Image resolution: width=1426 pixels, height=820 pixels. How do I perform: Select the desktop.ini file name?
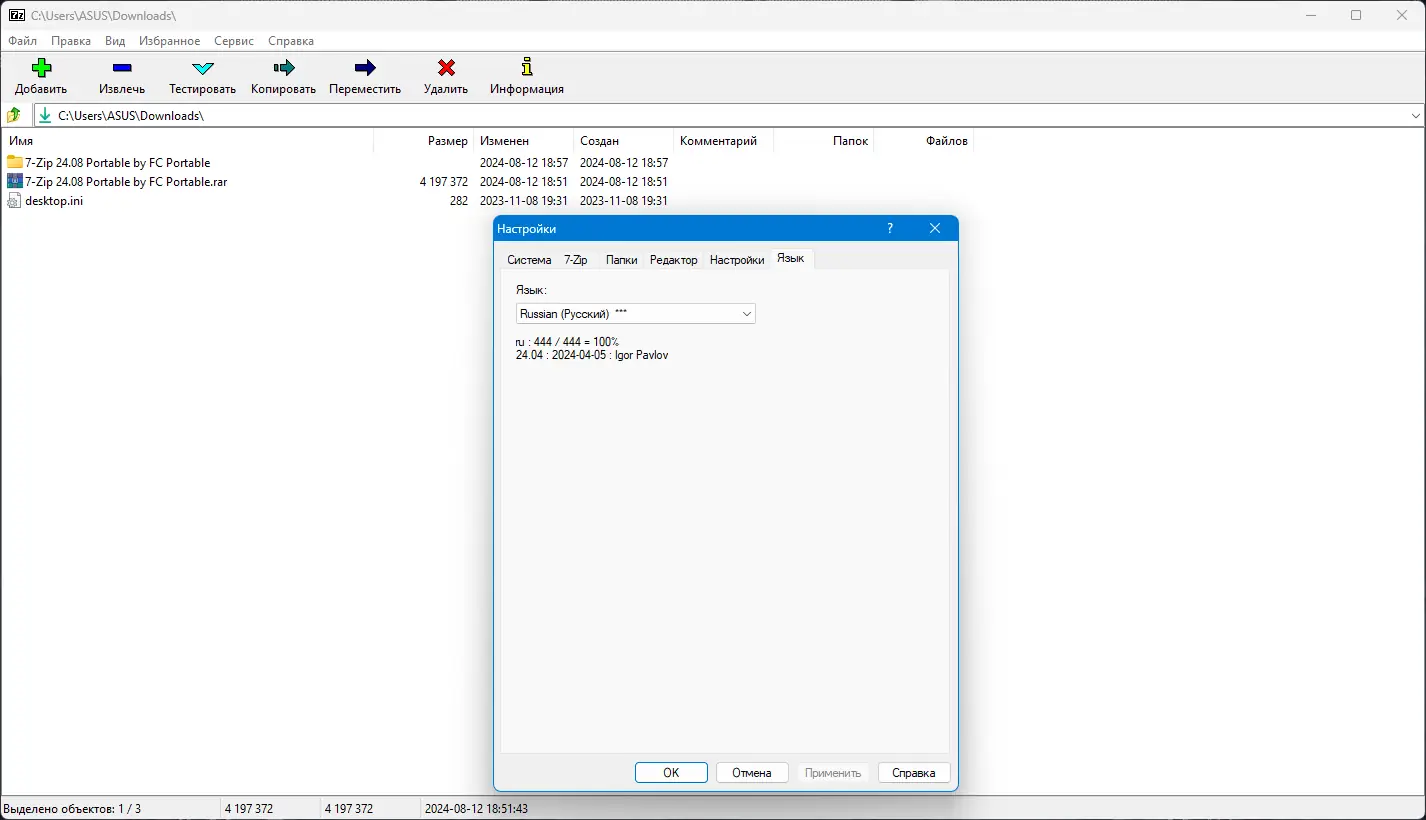point(54,200)
